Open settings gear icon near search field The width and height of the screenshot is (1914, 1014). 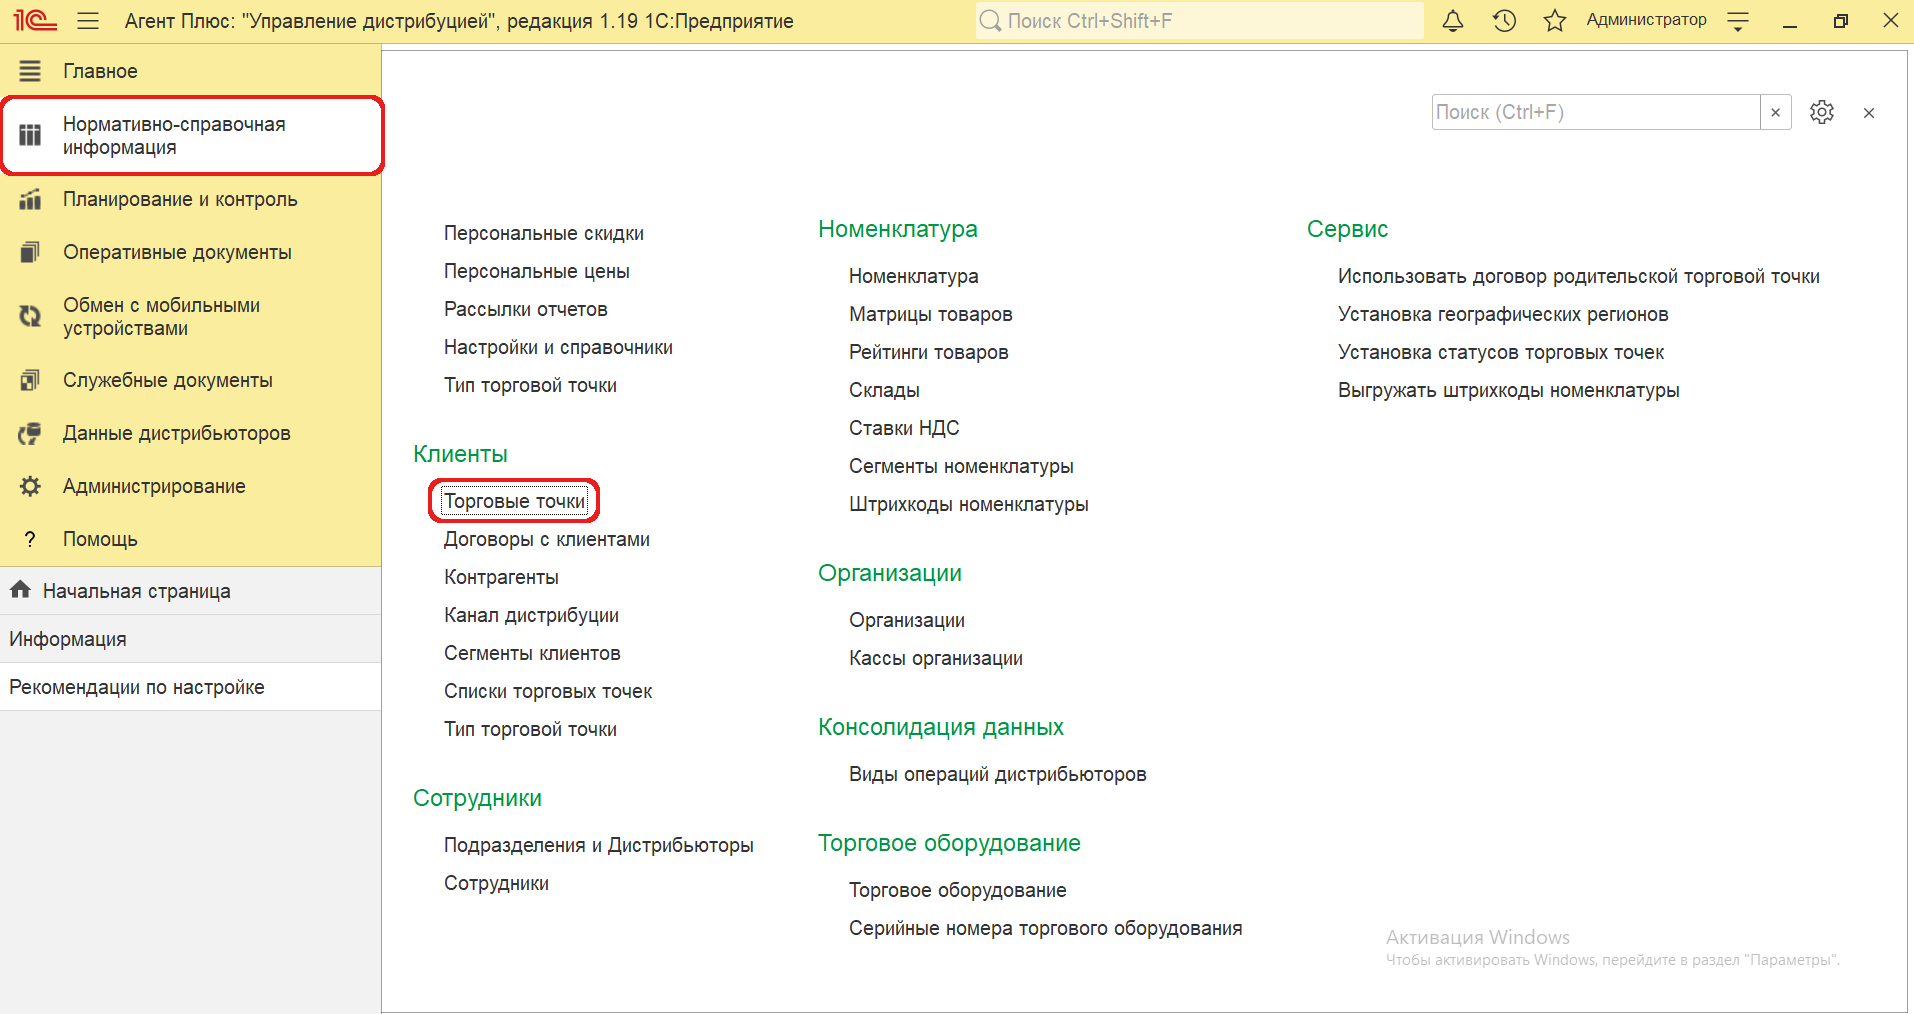1821,112
